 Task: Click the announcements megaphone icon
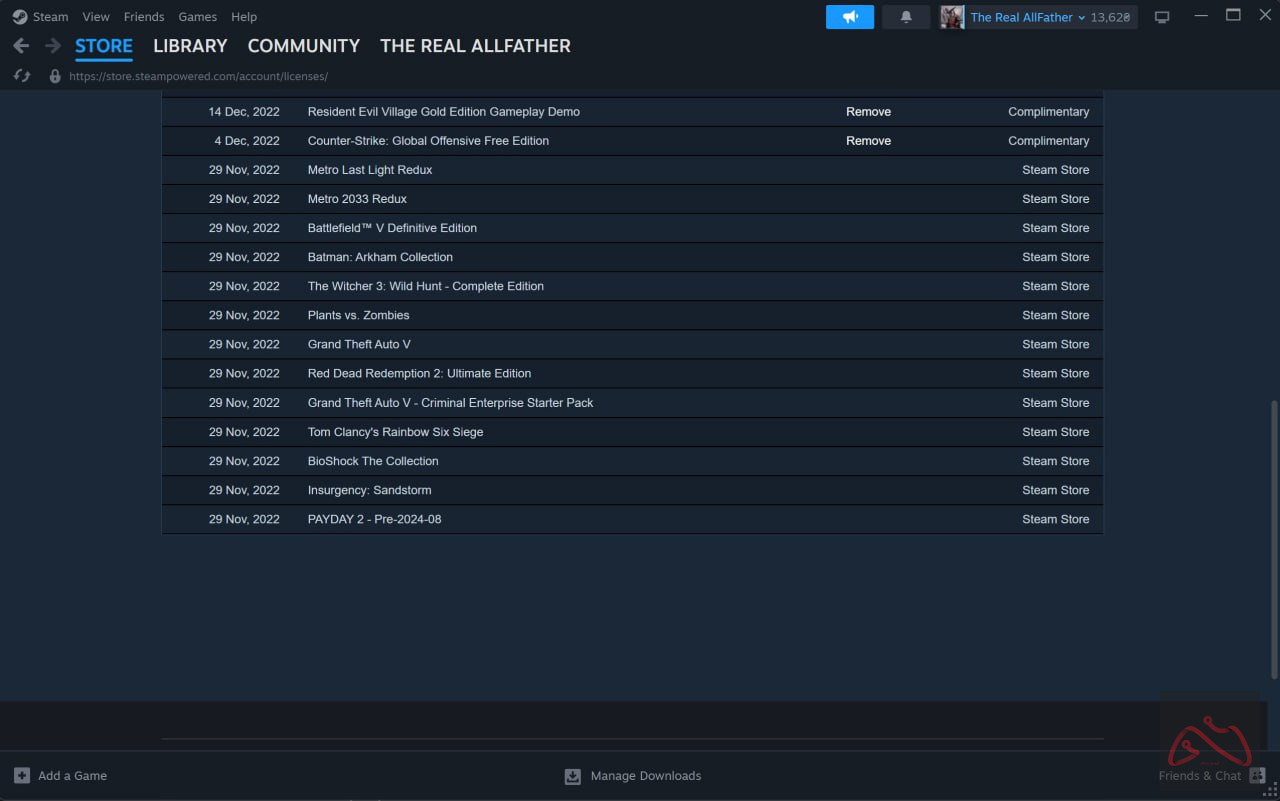850,17
